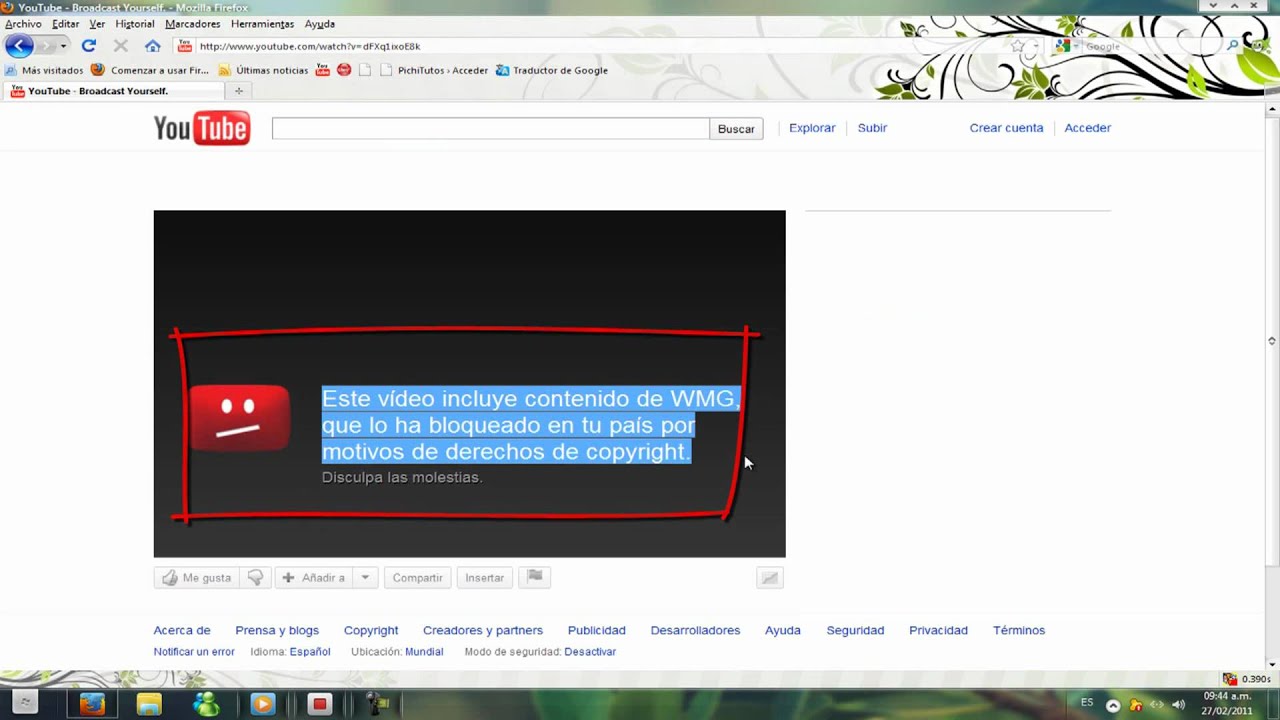Click the thumbs-down dislike icon
This screenshot has height=720, width=1280.
pyautogui.click(x=255, y=578)
